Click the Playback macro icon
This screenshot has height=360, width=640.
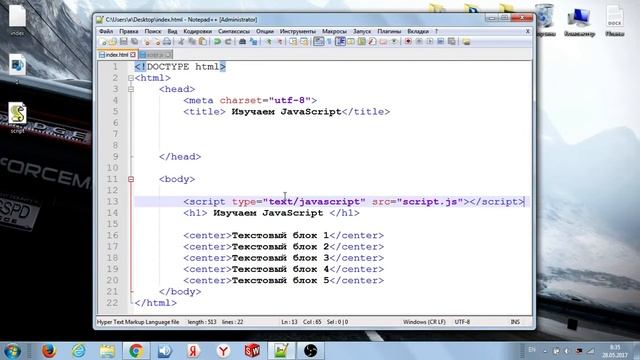pyautogui.click(x=430, y=42)
